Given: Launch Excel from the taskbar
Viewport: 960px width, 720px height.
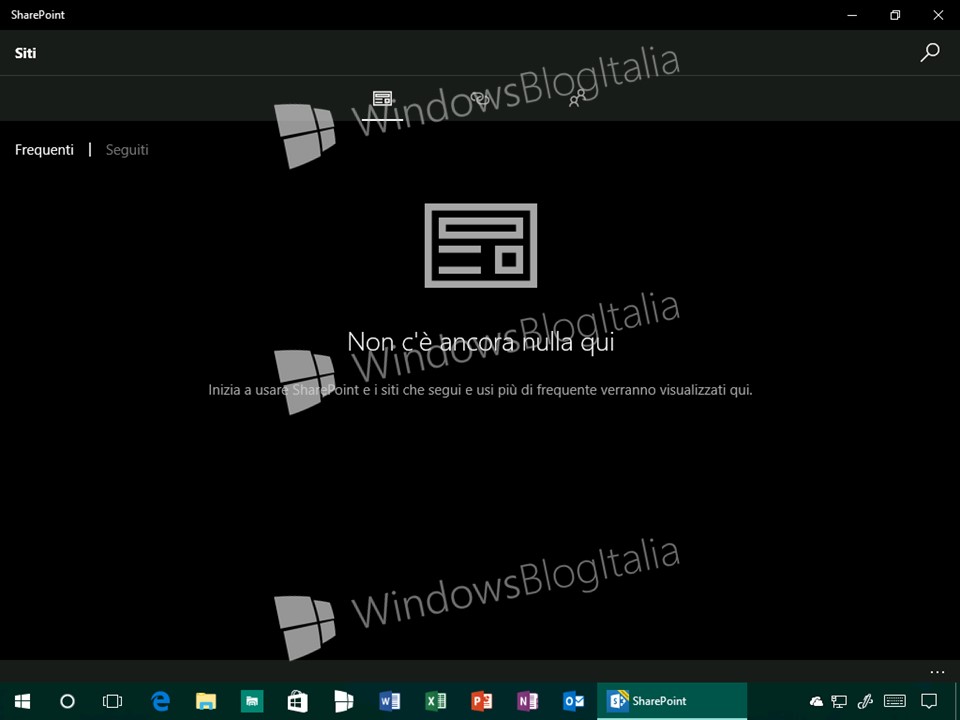Looking at the screenshot, I should pyautogui.click(x=435, y=701).
